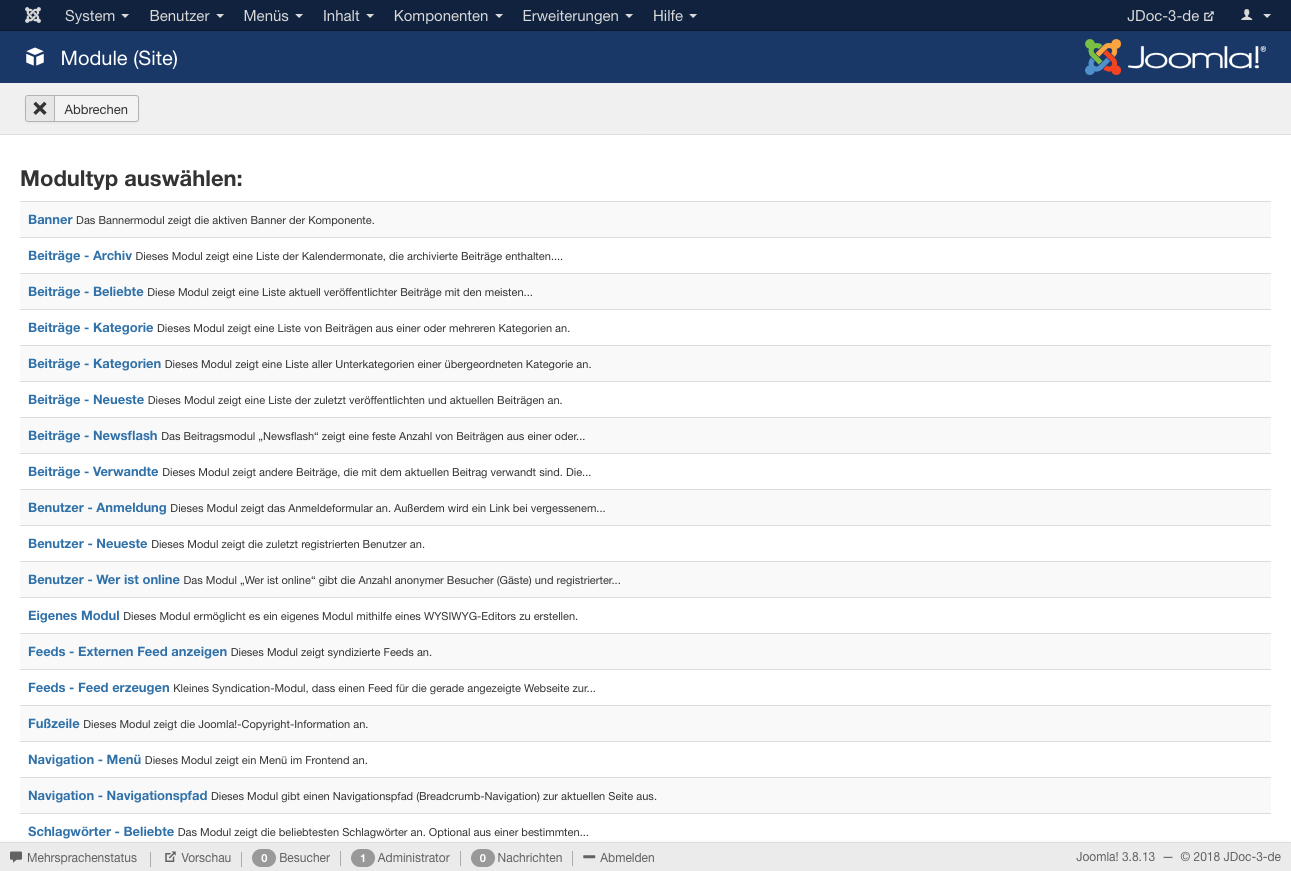The height and width of the screenshot is (871, 1291).
Task: Click the Mehrsprachenstatus speech bubble icon
Action: click(16, 857)
